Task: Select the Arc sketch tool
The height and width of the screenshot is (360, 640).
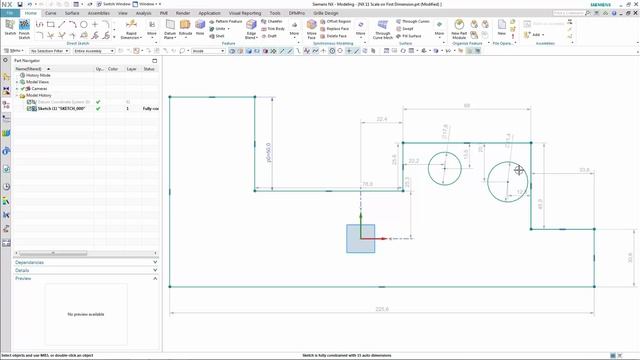Action: (73, 24)
